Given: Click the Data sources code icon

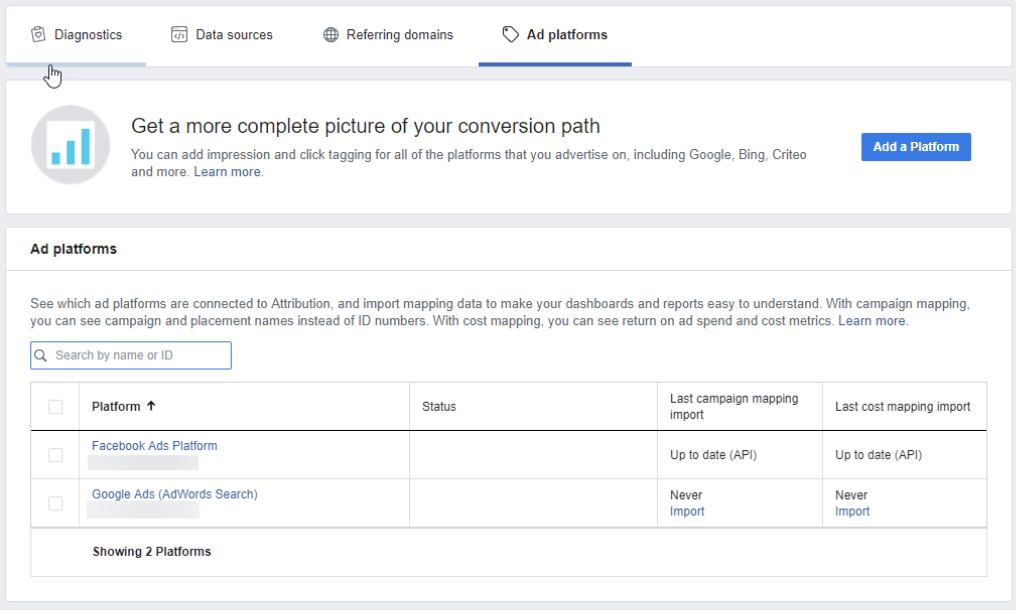Looking at the screenshot, I should (x=178, y=34).
